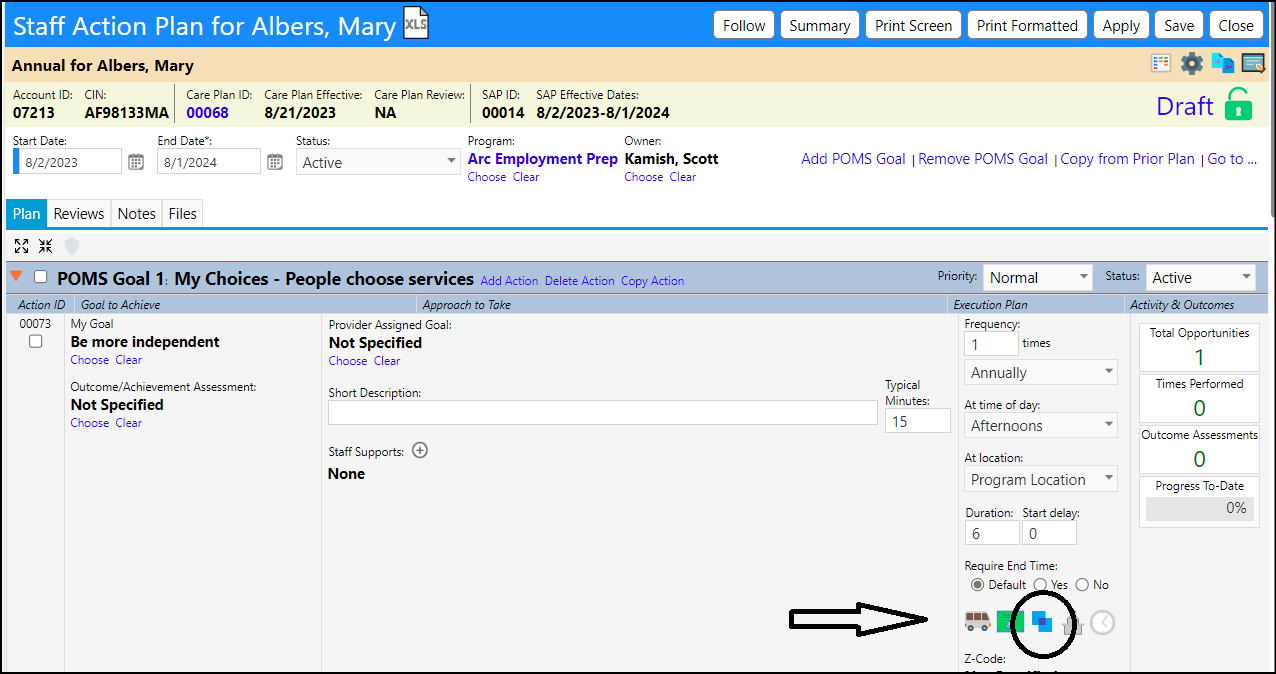The height and width of the screenshot is (674, 1276).
Task: Click the Duration field
Action: [x=992, y=533]
